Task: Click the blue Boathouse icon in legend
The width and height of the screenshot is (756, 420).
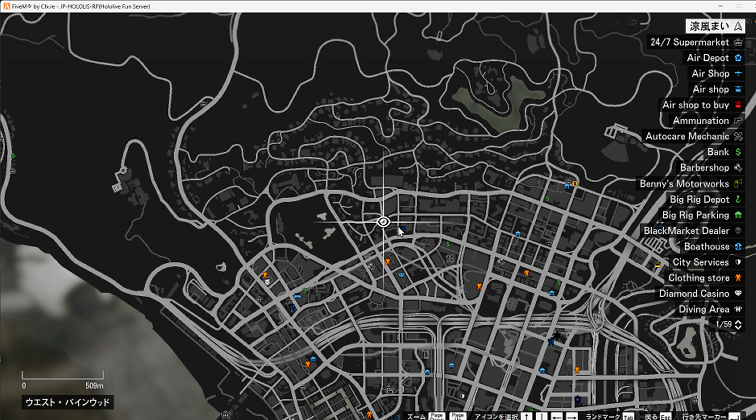Action: click(738, 246)
